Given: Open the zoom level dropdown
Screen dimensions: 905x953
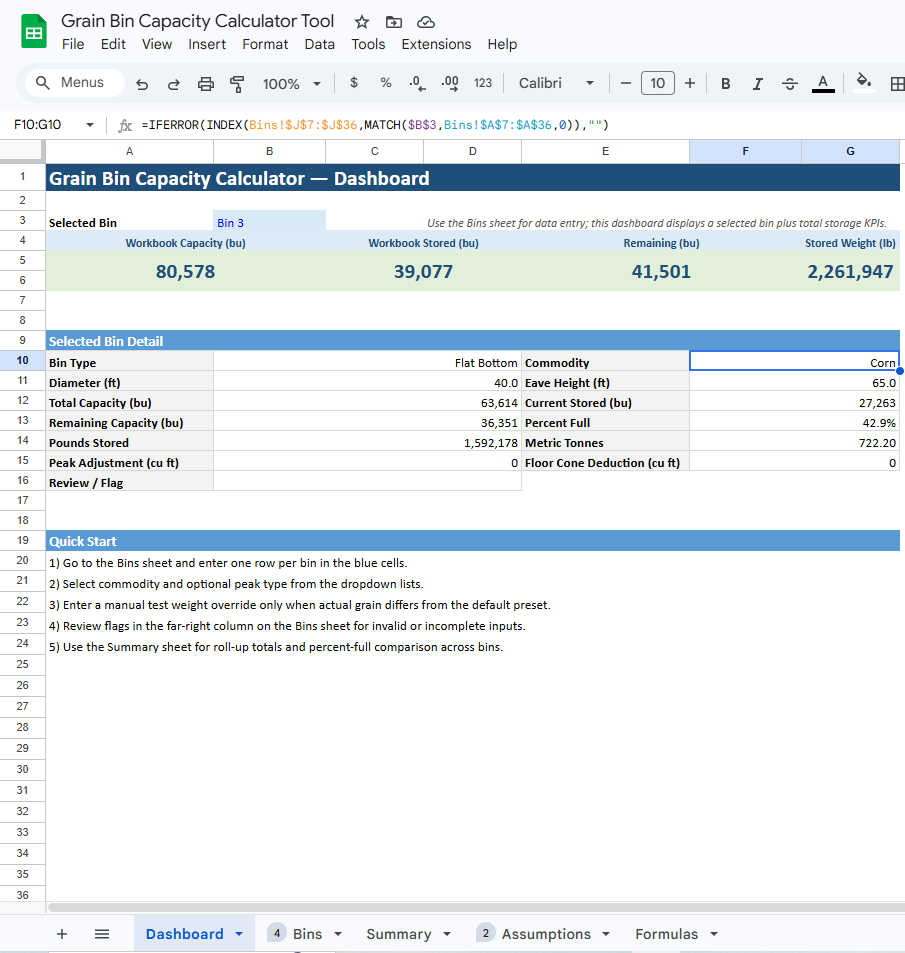Looking at the screenshot, I should 291,84.
